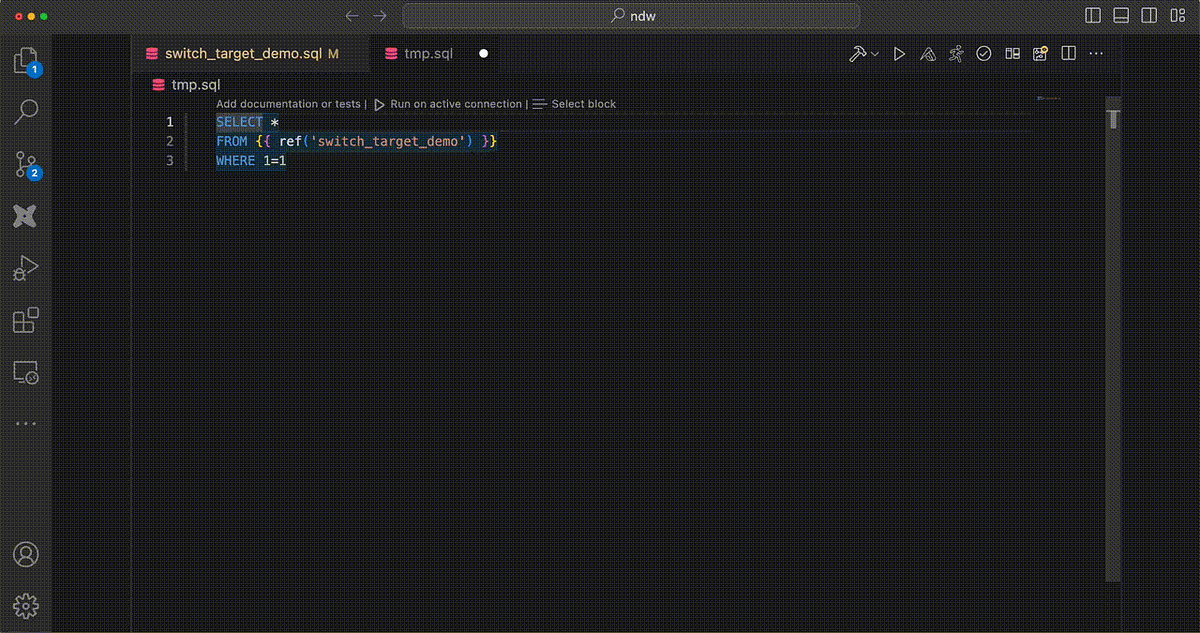Viewport: 1200px width, 633px height.
Task: Open Manage via the settings gear icon
Action: point(27,606)
